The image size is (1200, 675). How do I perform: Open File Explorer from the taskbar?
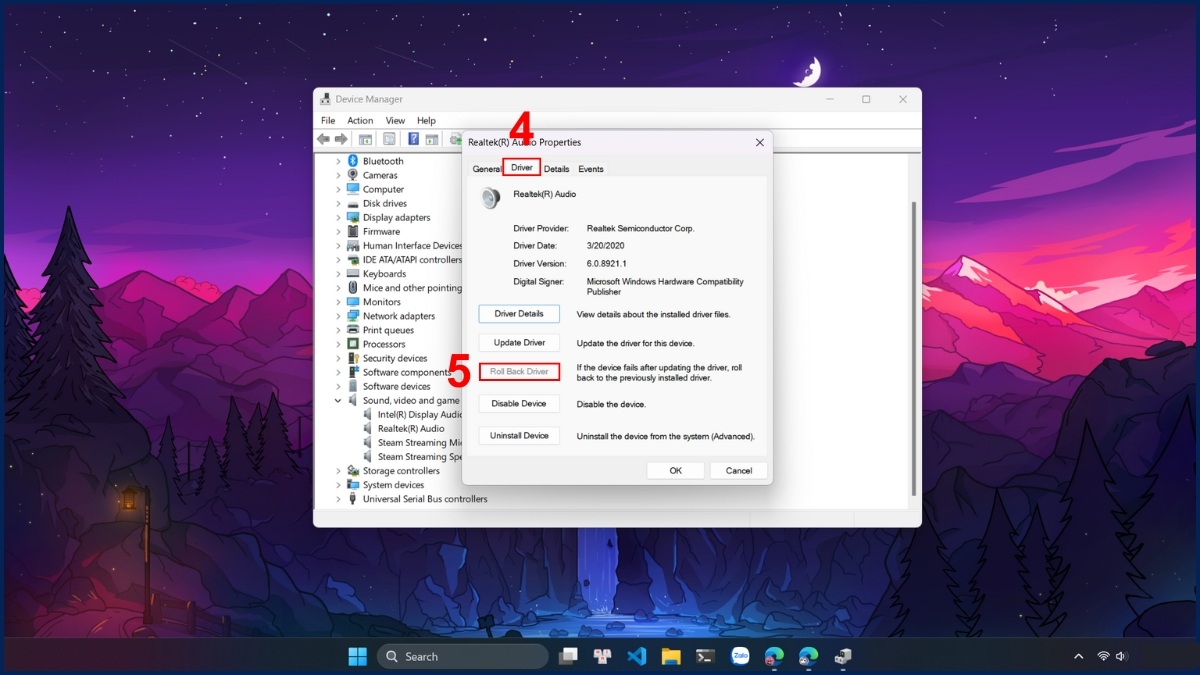pos(671,657)
